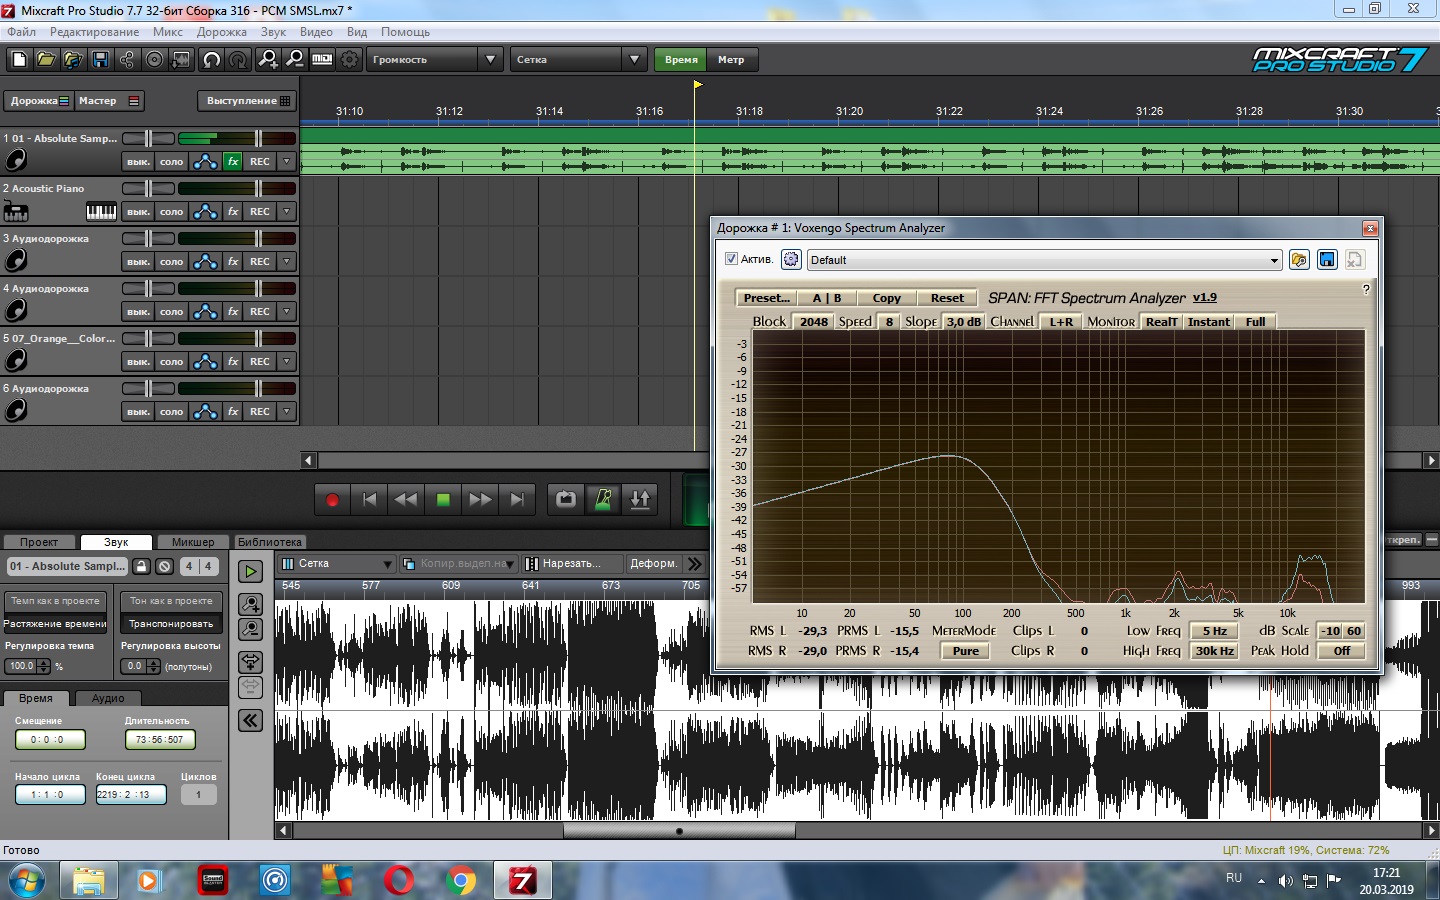Click play preview button in sound editor
This screenshot has height=900, width=1440.
click(250, 571)
